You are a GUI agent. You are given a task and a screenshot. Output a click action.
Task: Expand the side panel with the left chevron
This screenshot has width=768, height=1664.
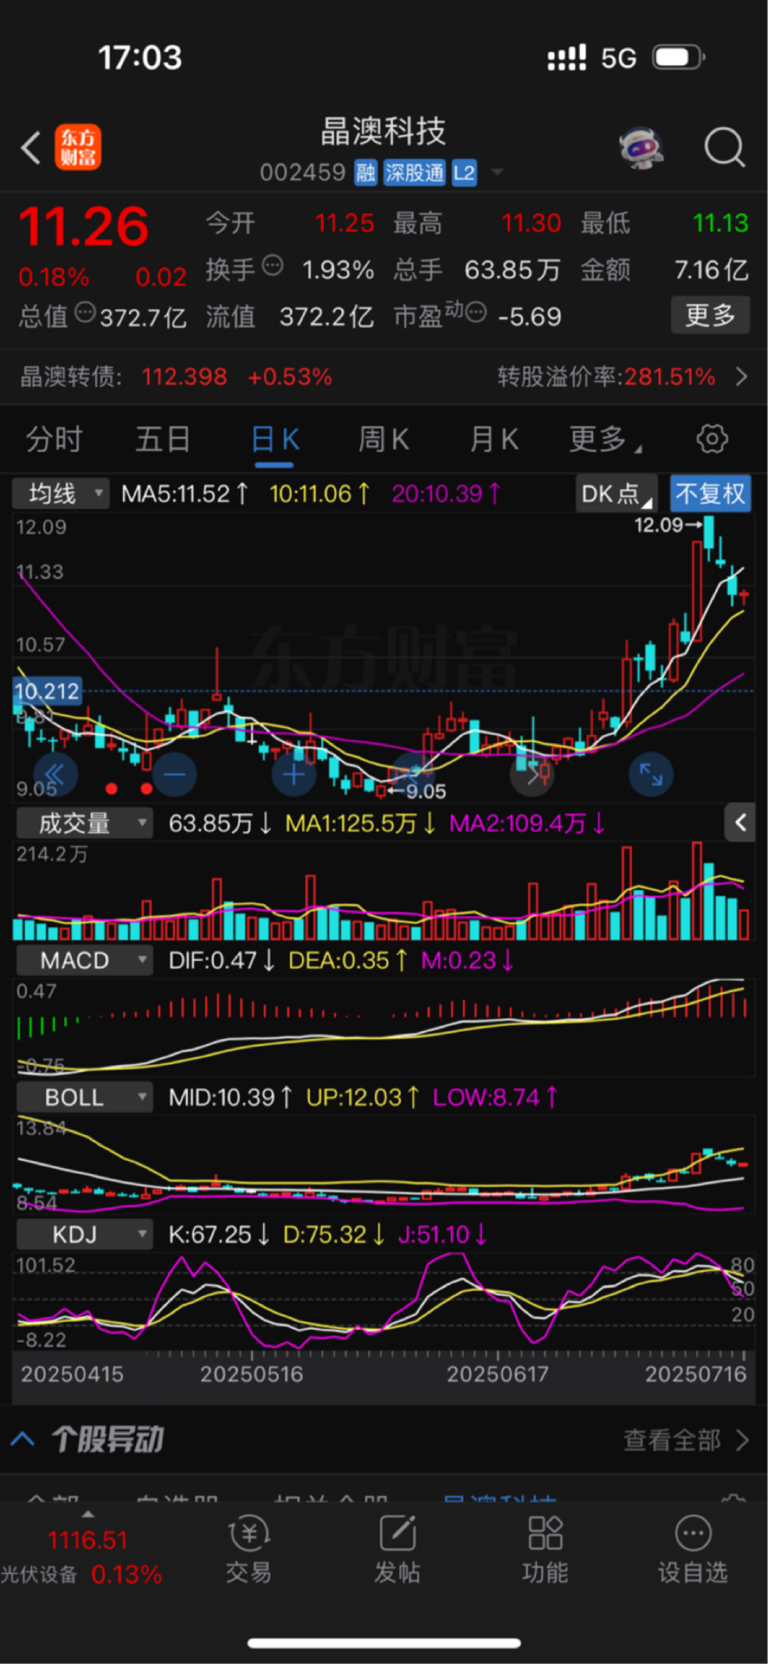(740, 822)
